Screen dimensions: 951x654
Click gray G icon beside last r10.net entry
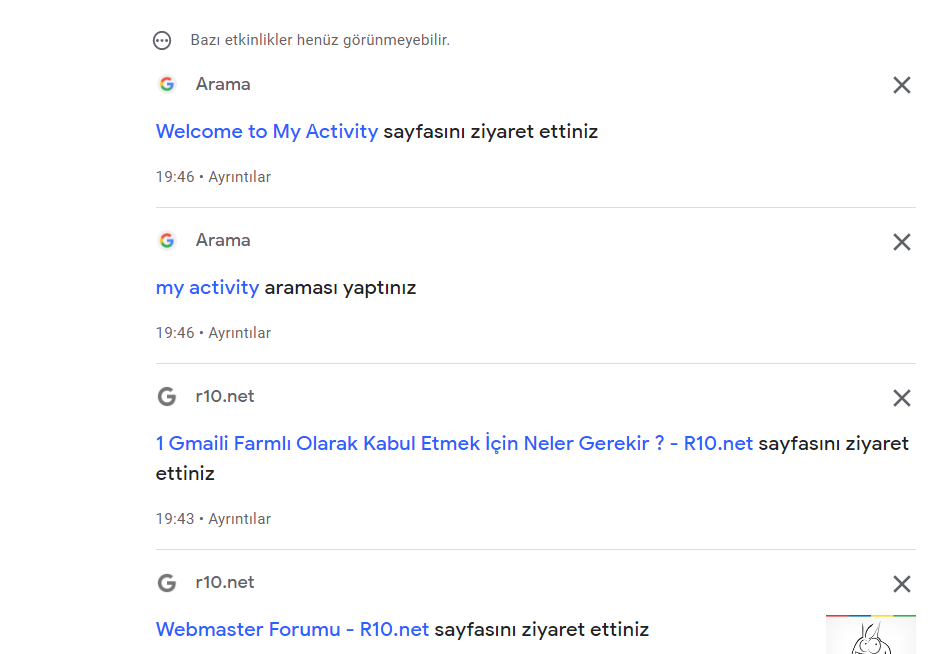pyautogui.click(x=167, y=583)
